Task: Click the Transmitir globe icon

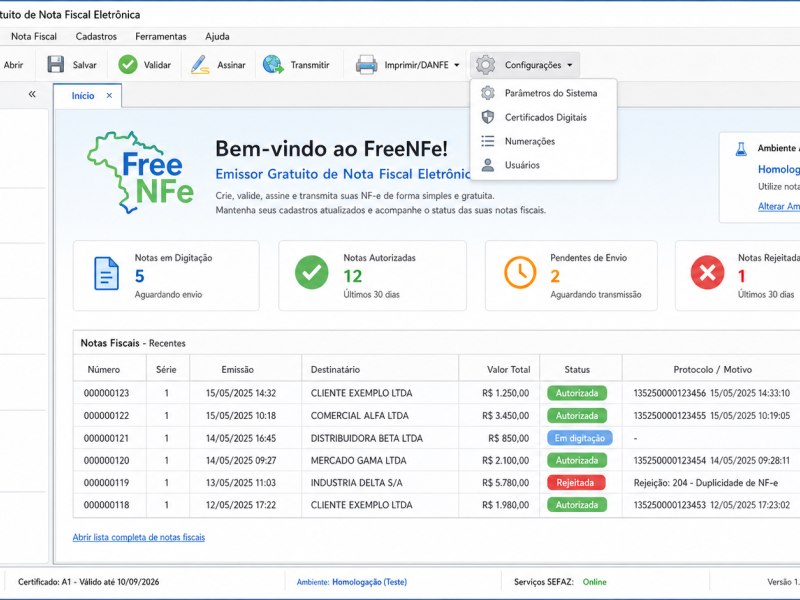Action: 273,65
